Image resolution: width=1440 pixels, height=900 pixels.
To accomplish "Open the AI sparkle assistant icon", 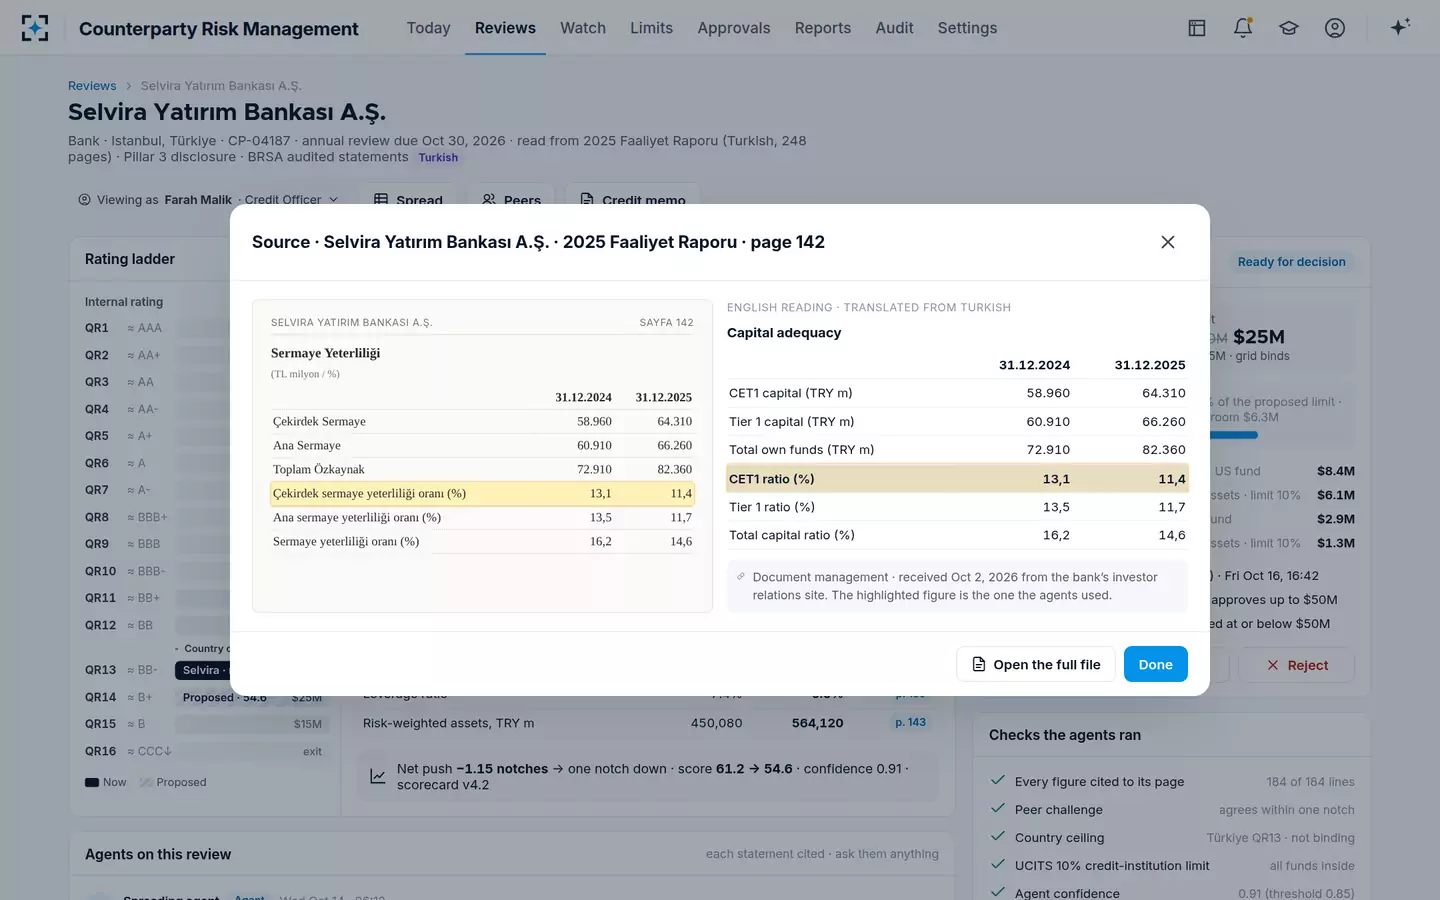I will point(1400,27).
